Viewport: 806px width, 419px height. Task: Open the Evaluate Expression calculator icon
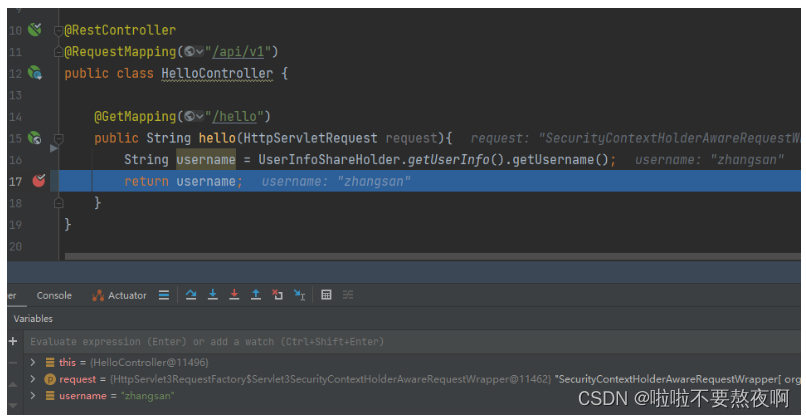click(326, 295)
